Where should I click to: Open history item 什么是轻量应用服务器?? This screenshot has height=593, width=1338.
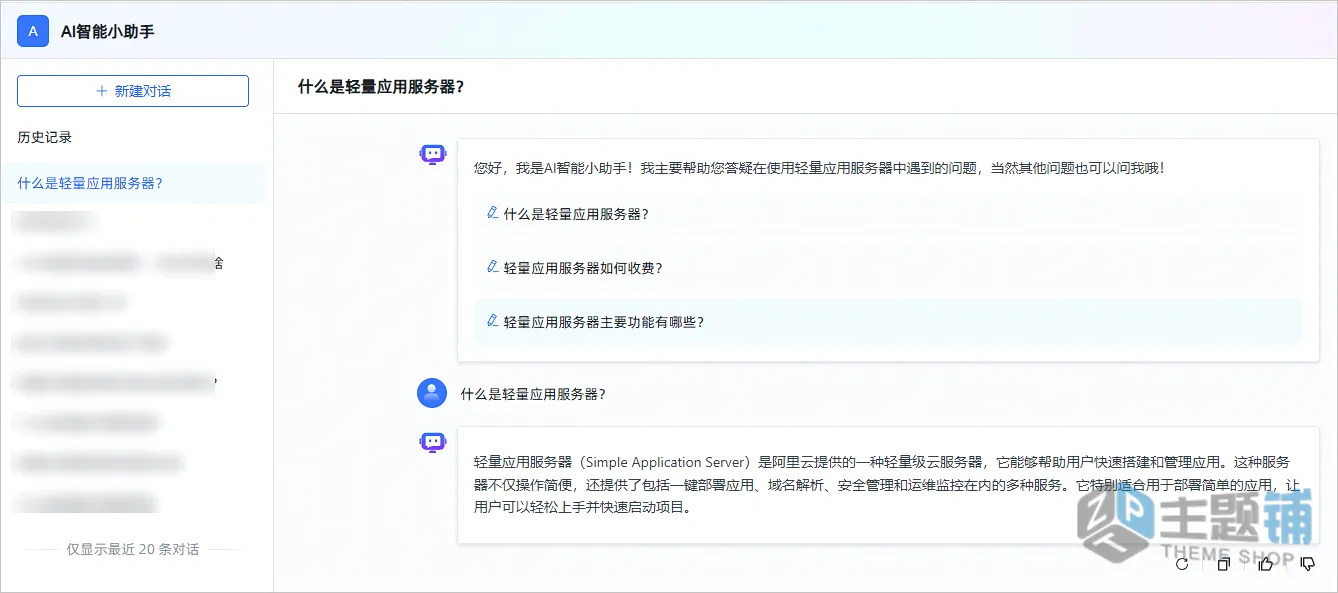tap(133, 183)
